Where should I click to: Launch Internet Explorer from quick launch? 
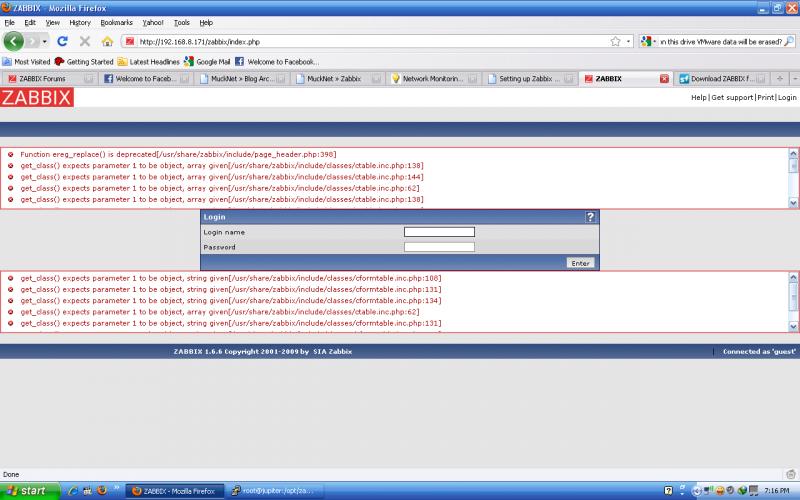tap(73, 491)
